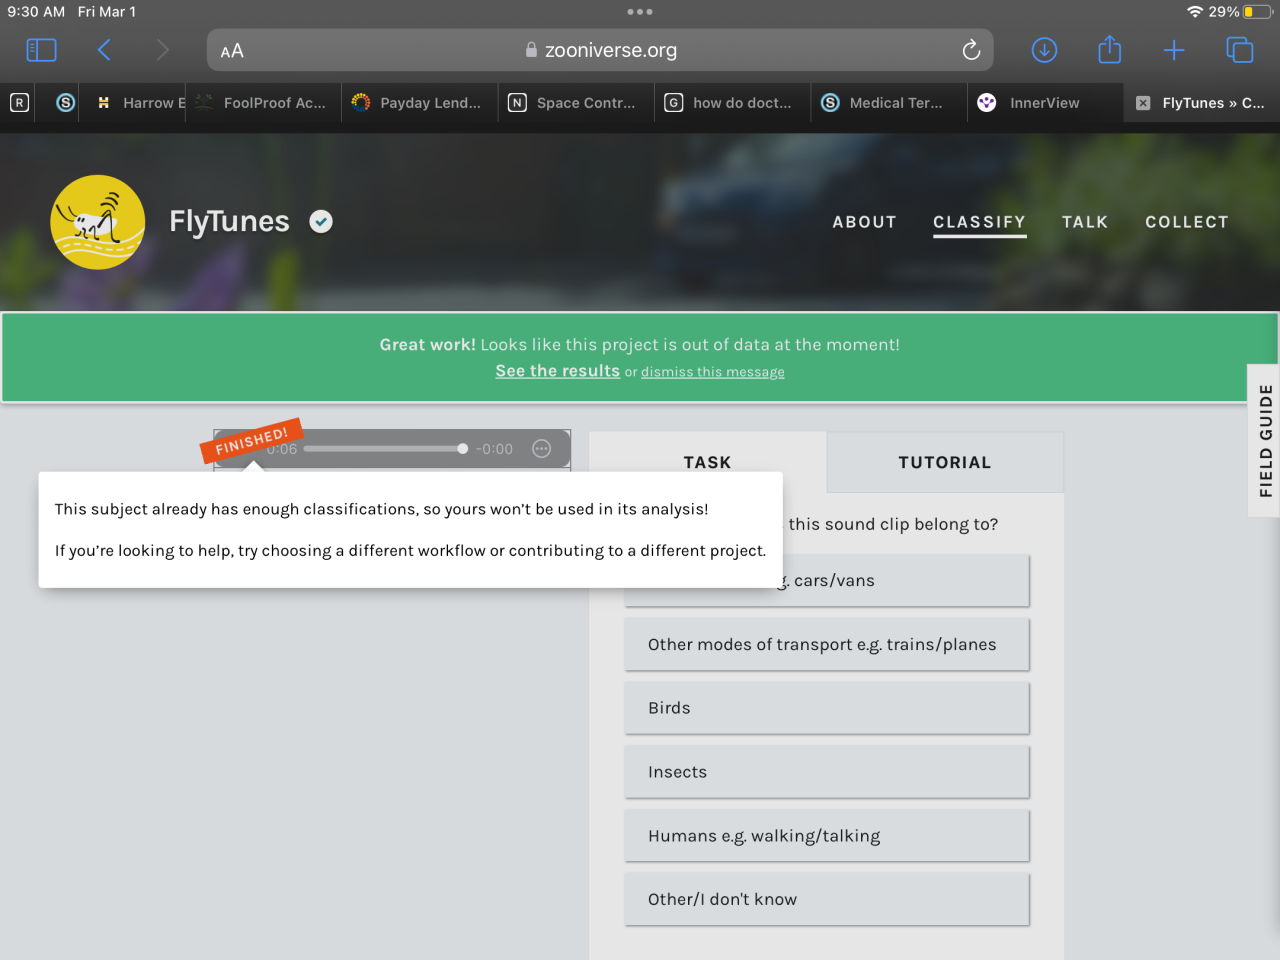Choose the Other/I don't know answer
This screenshot has height=960, width=1280.
point(827,899)
